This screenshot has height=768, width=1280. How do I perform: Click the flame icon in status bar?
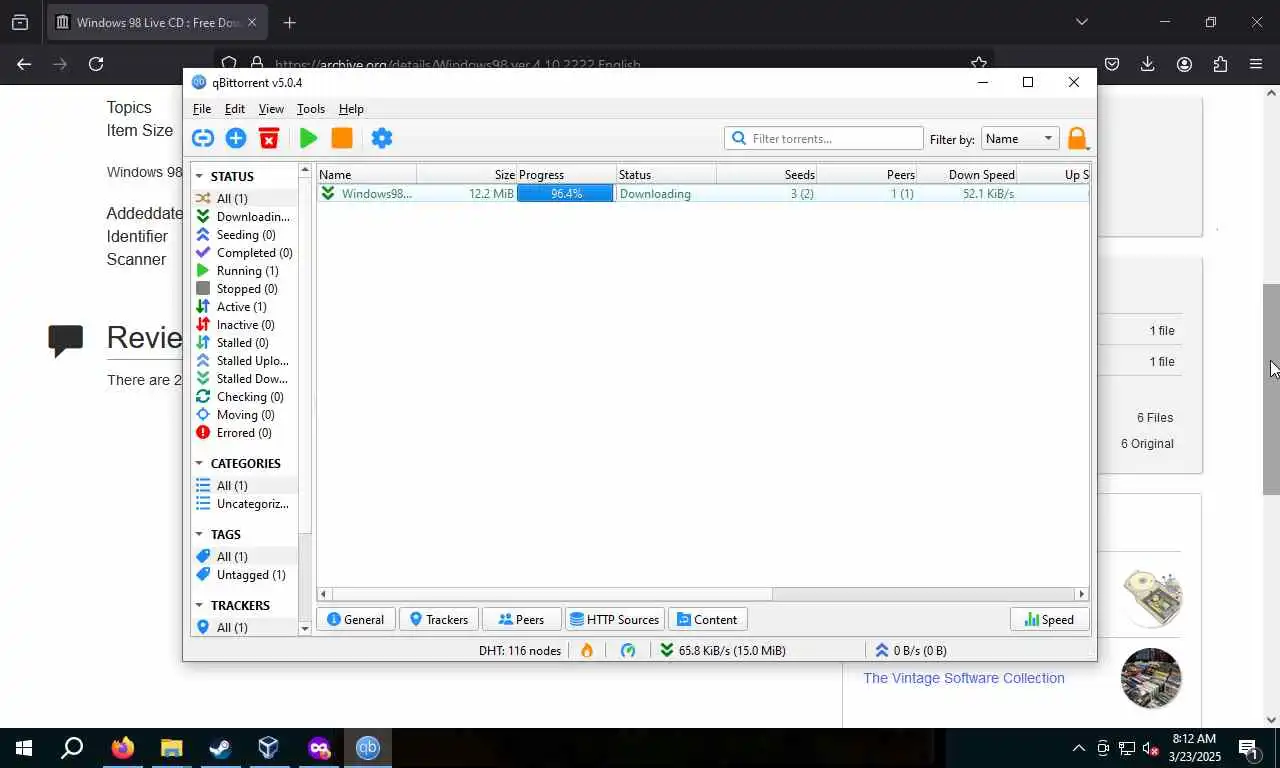click(587, 650)
